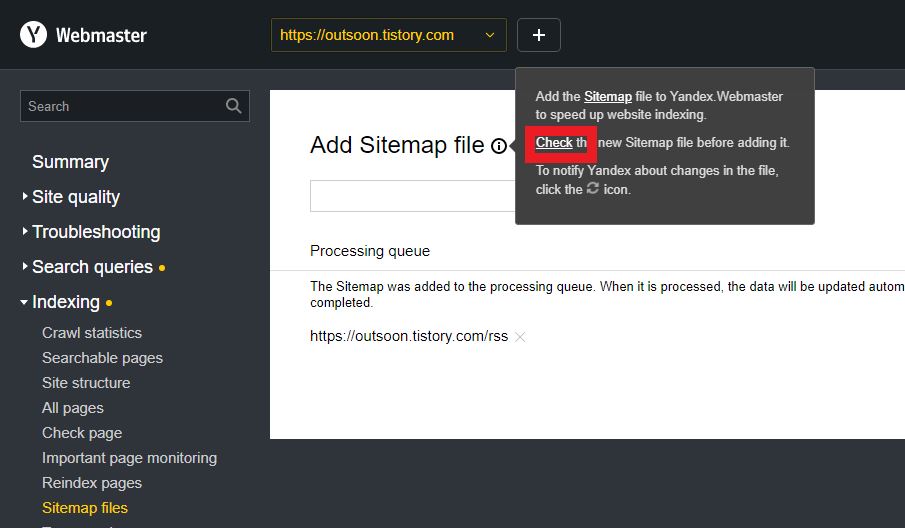Expand the Site quality section
Image resolution: width=905 pixels, height=528 pixels.
pyautogui.click(x=76, y=197)
